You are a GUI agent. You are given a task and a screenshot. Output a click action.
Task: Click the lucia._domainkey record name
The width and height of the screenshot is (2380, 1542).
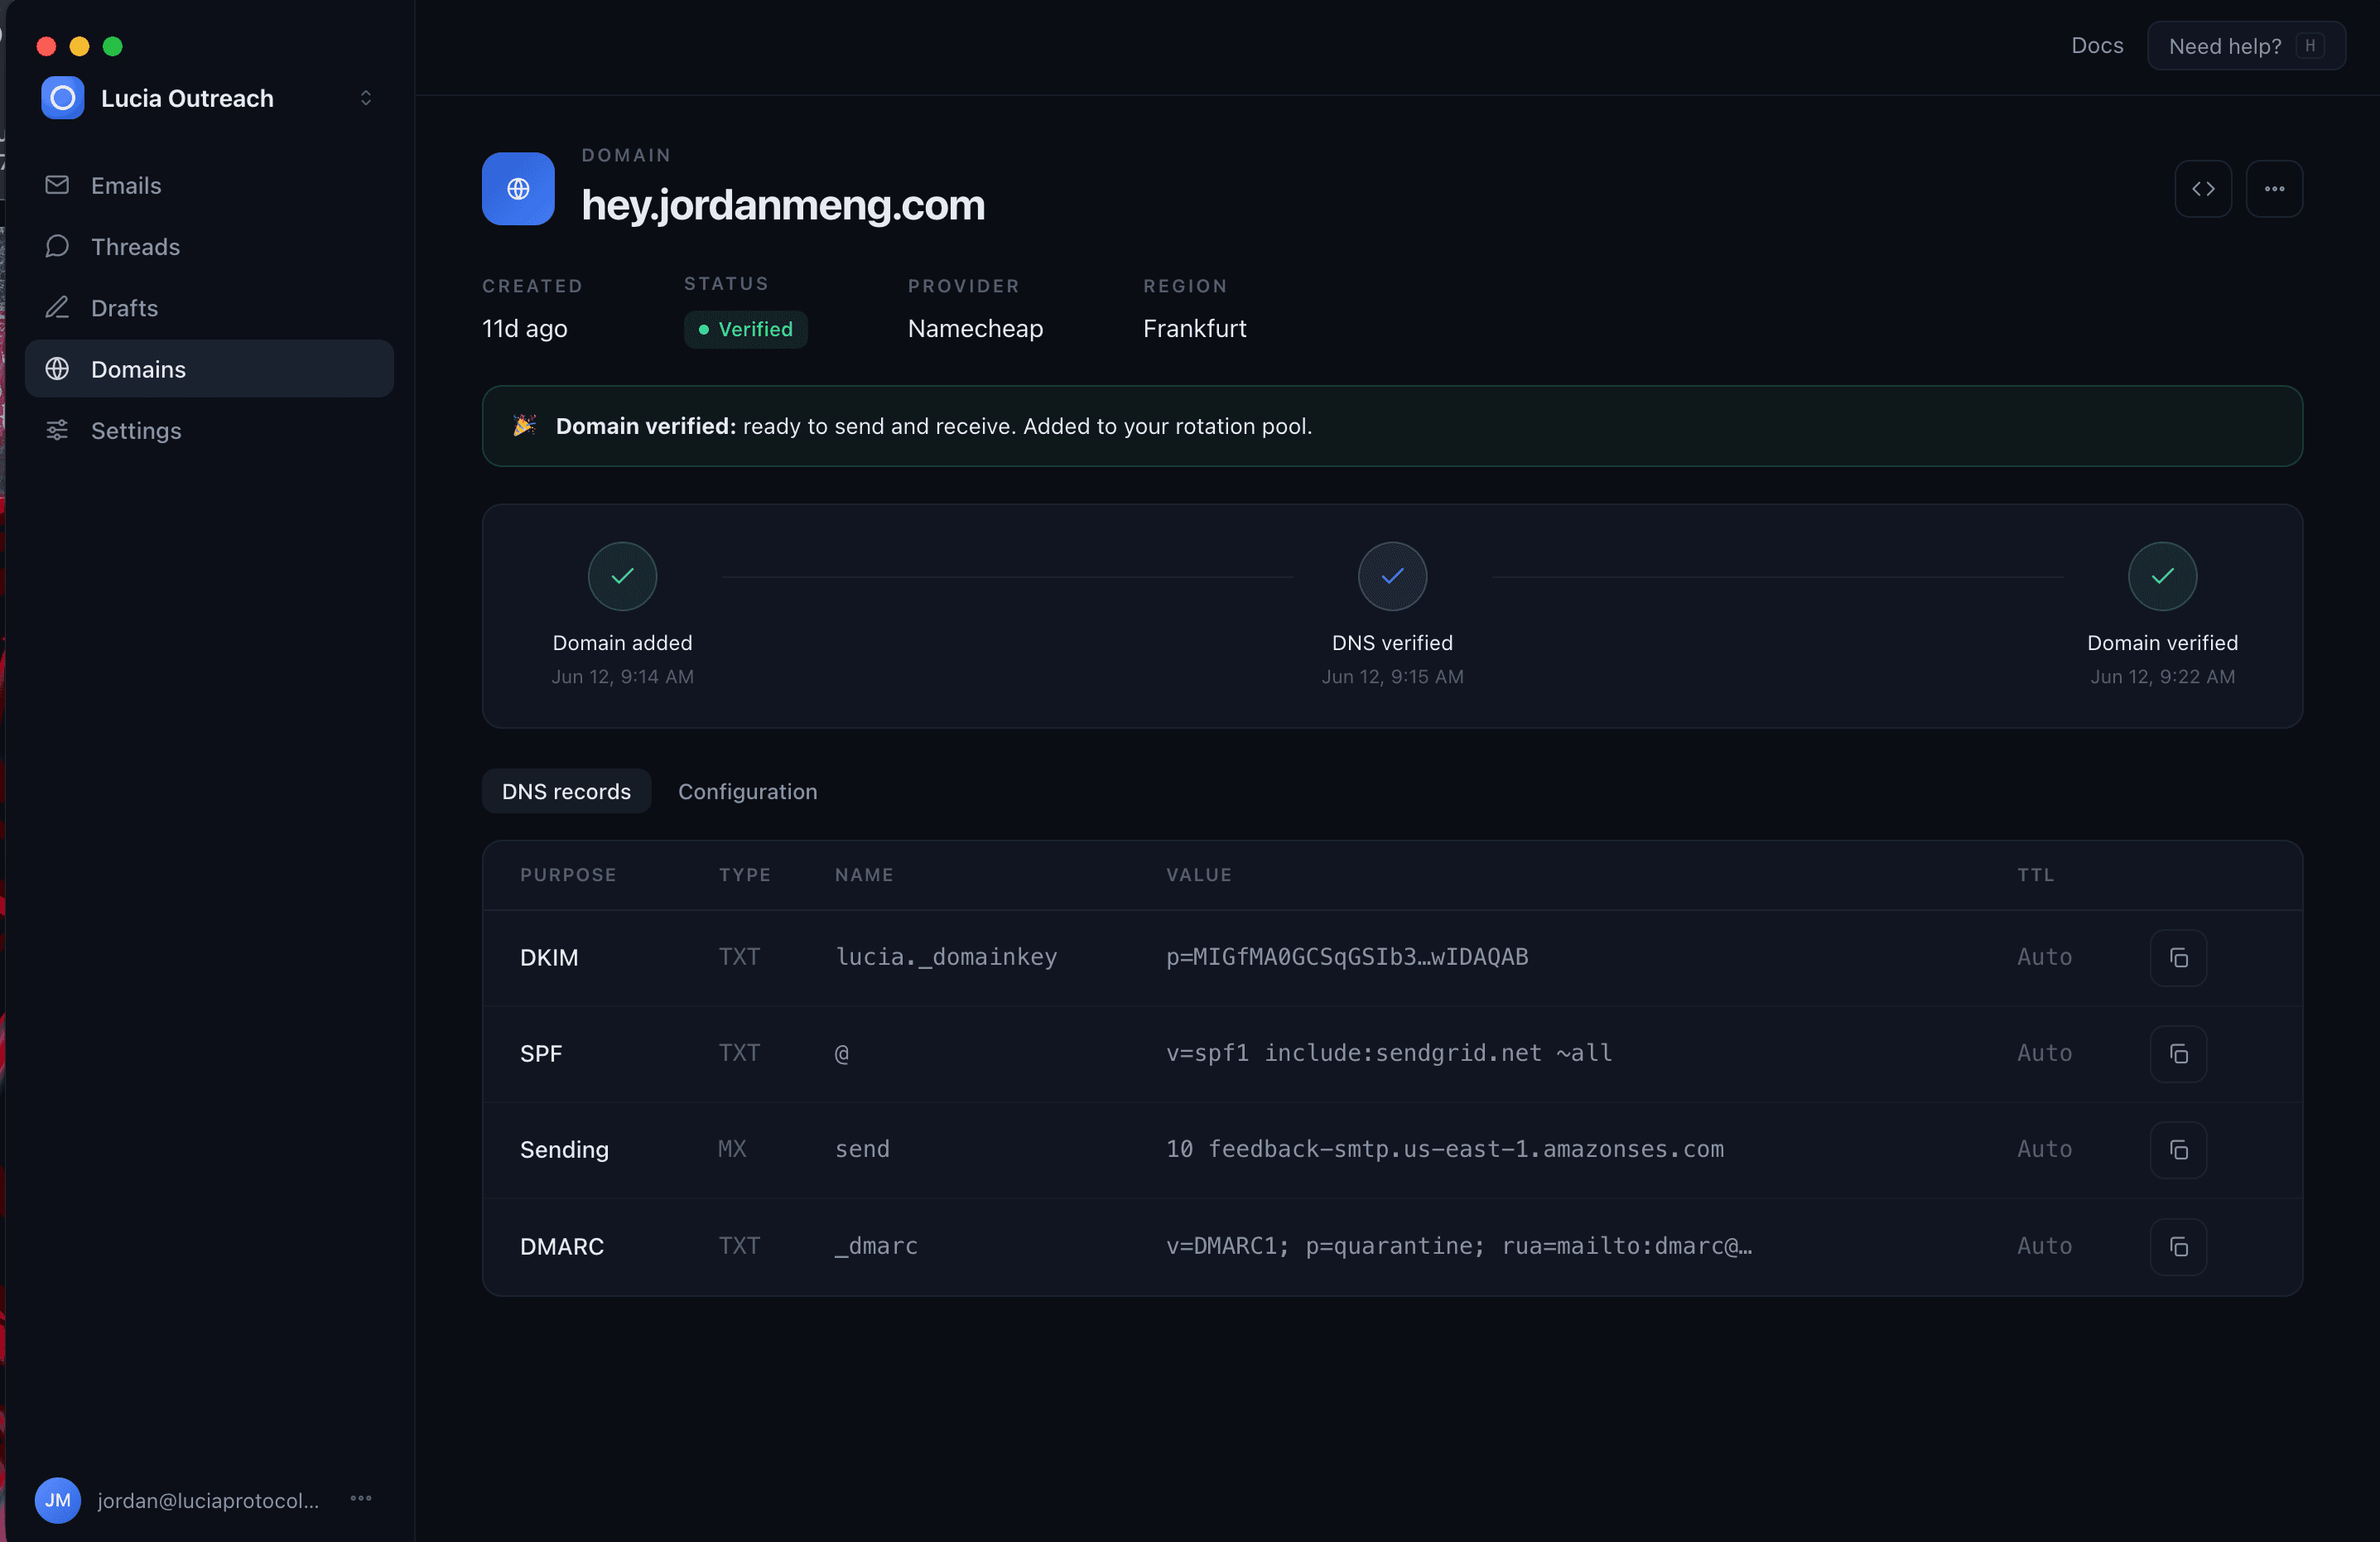pyautogui.click(x=946, y=957)
